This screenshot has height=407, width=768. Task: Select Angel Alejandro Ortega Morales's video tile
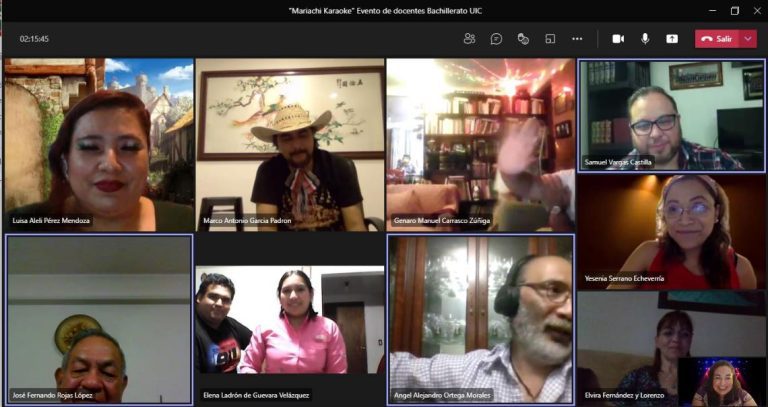pos(480,318)
